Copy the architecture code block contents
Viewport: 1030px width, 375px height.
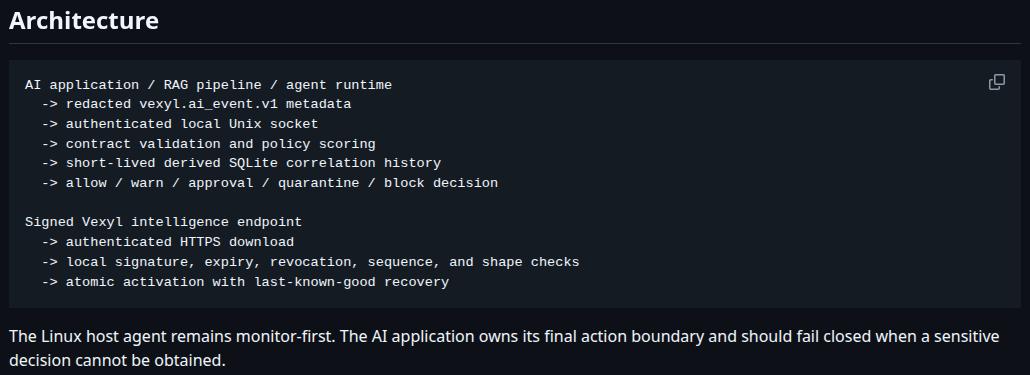point(996,82)
